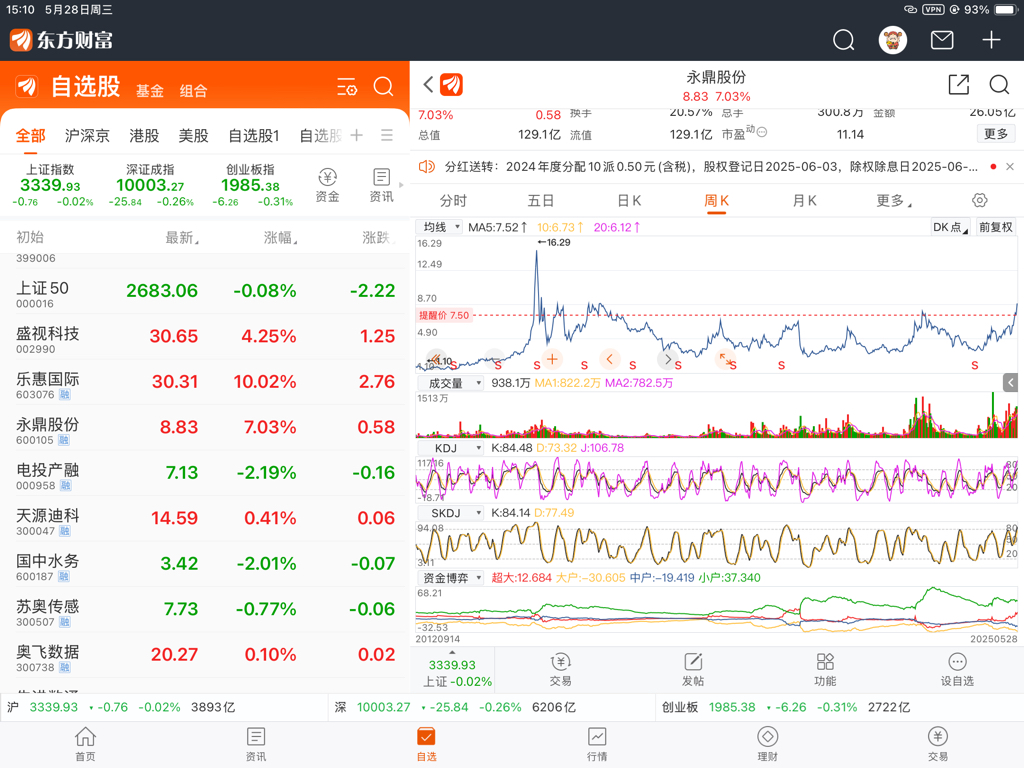Open 资讯 tab in bottom bar
Image resolution: width=1024 pixels, height=768 pixels.
[x=255, y=744]
